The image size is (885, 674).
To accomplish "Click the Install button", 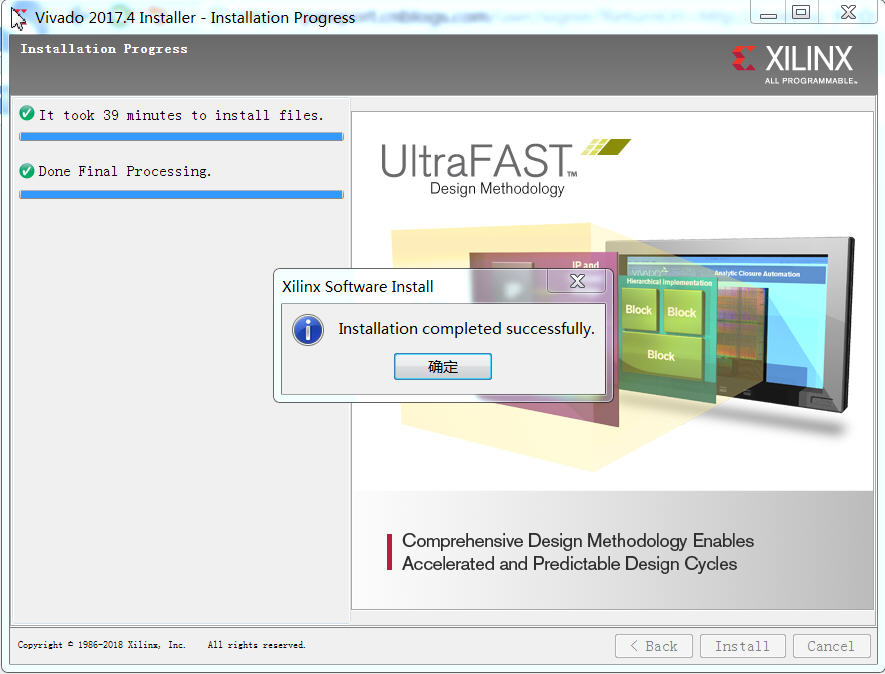I will click(743, 646).
